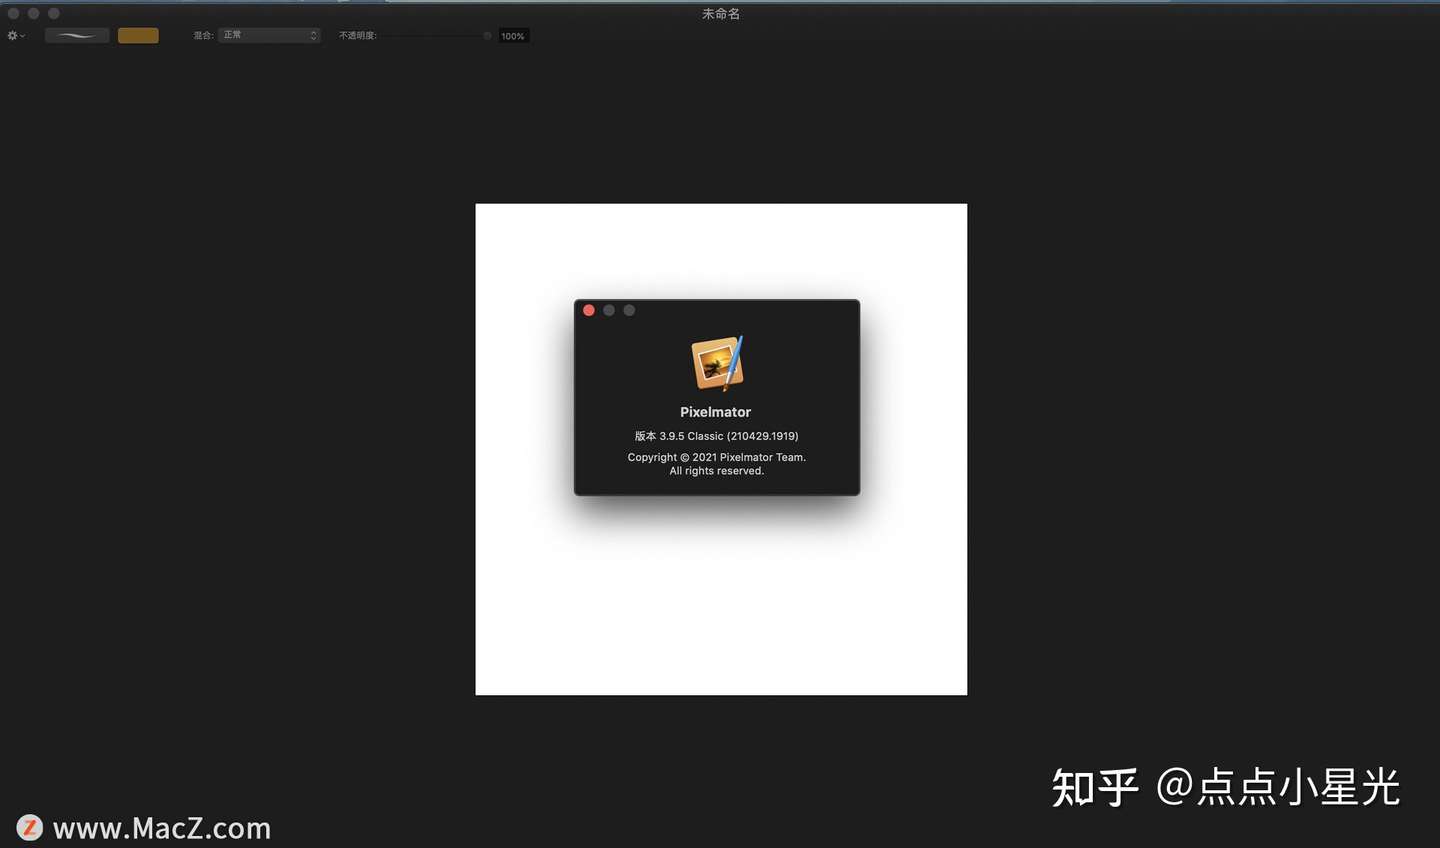This screenshot has width=1440, height=848.
Task: Click the main window zoom button
Action: (x=54, y=13)
